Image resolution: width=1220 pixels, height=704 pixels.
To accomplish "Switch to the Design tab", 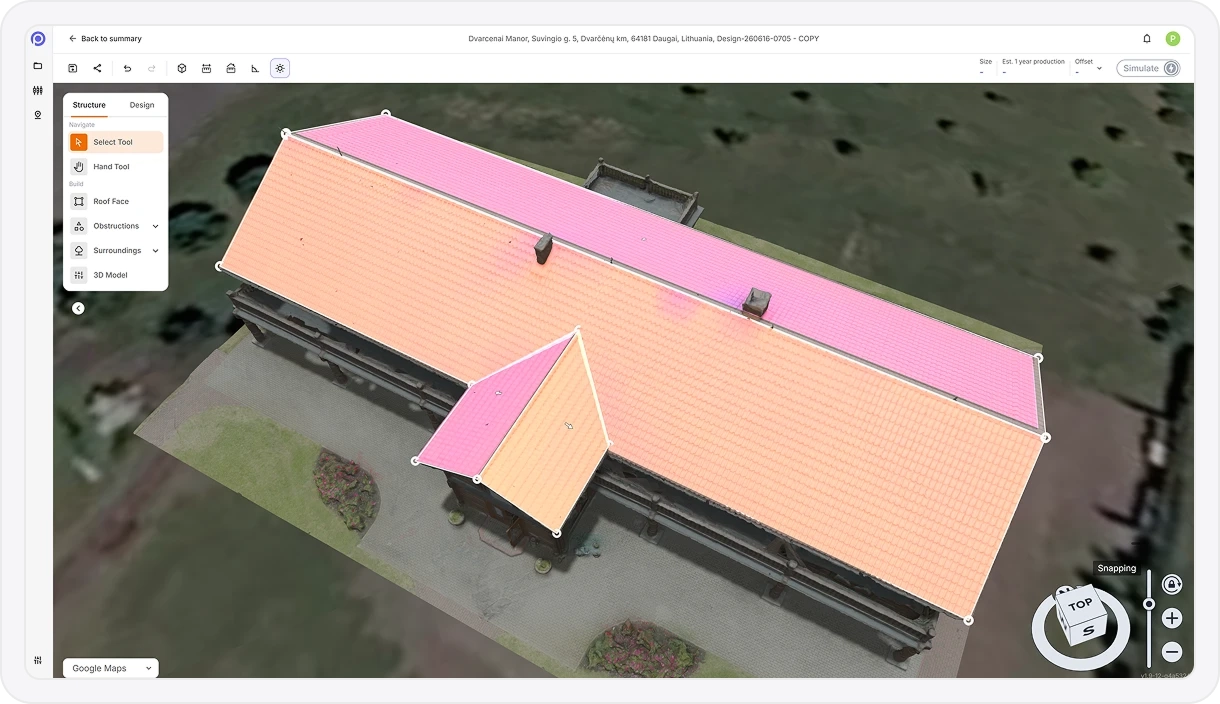I will [x=142, y=105].
